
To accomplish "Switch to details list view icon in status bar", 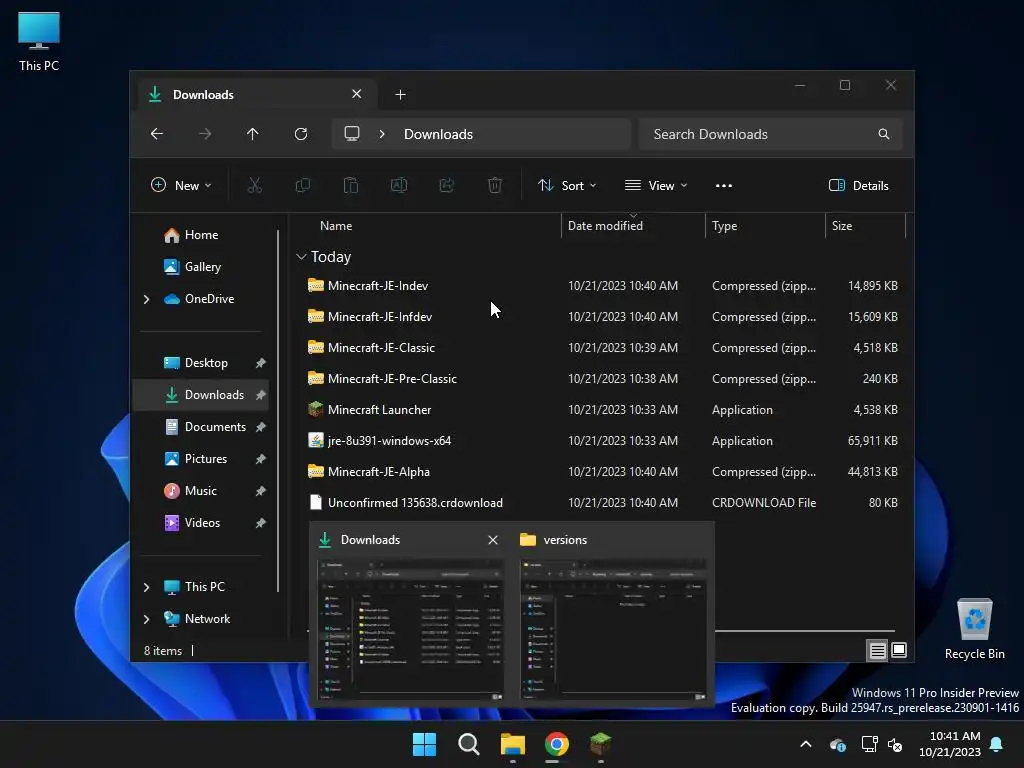I will pos(877,650).
